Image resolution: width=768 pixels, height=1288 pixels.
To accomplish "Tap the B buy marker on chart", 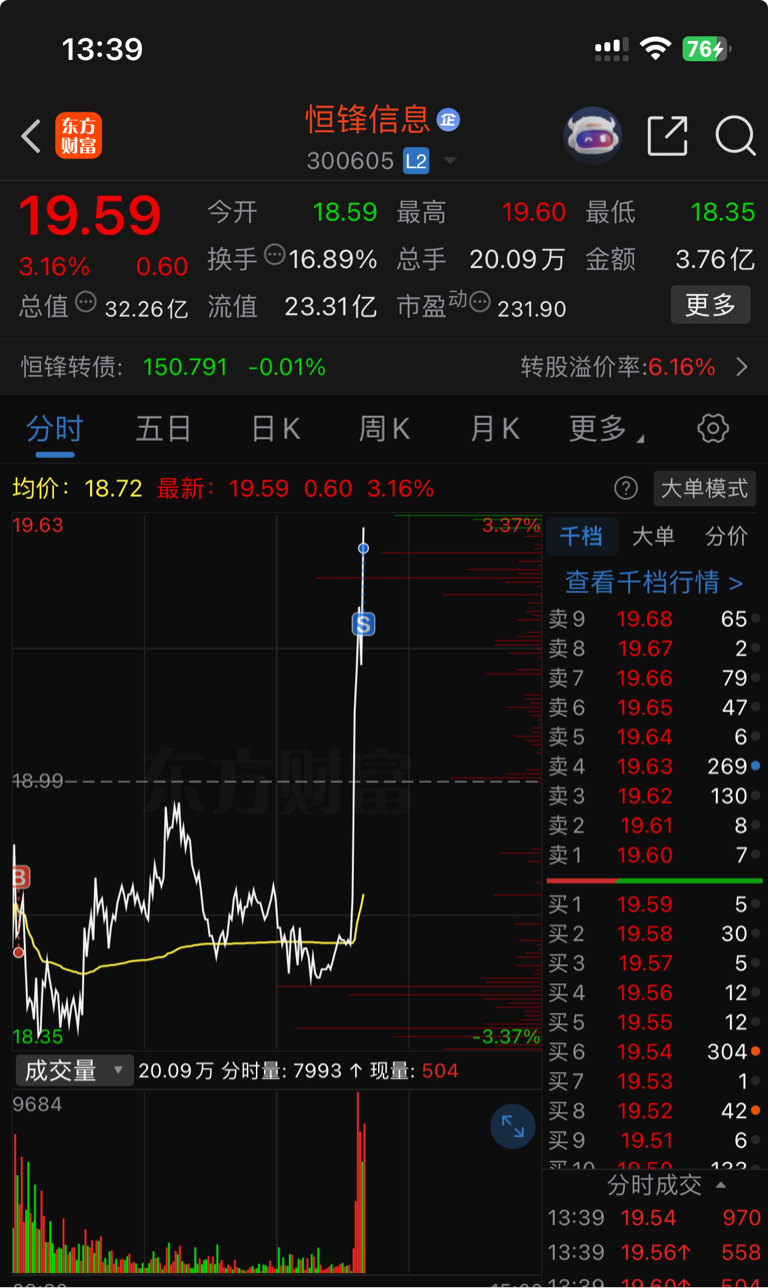I will (19, 878).
